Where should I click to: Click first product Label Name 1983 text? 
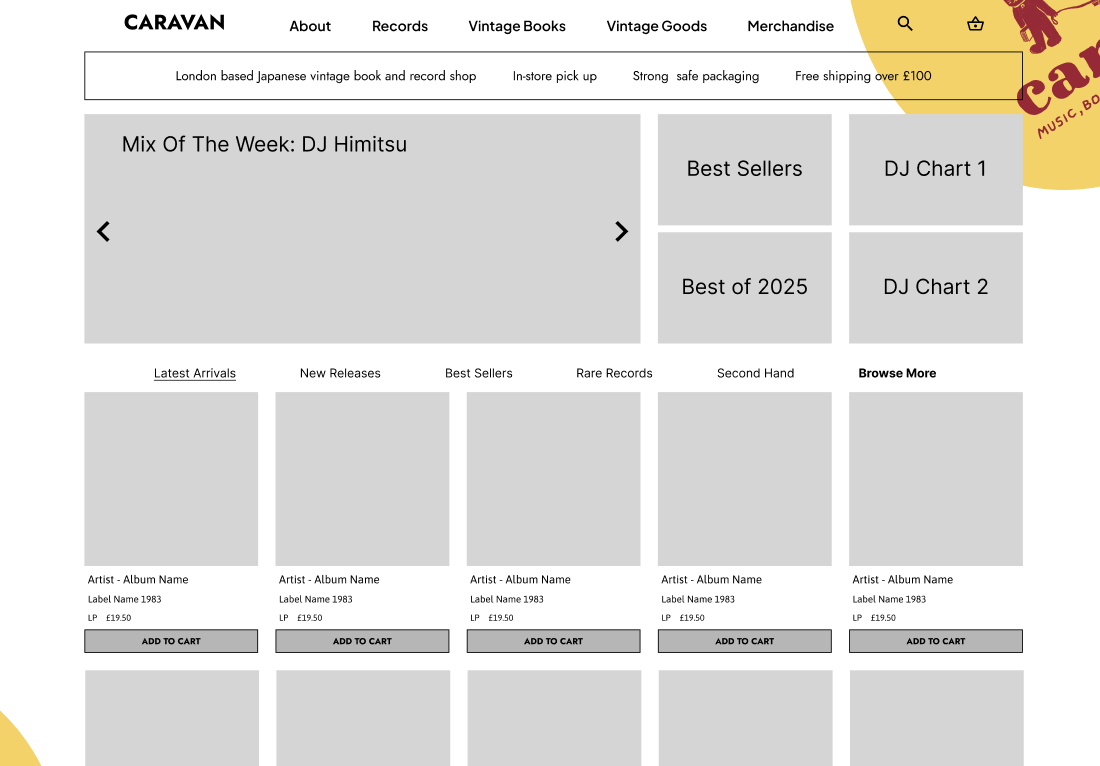pyautogui.click(x=124, y=599)
